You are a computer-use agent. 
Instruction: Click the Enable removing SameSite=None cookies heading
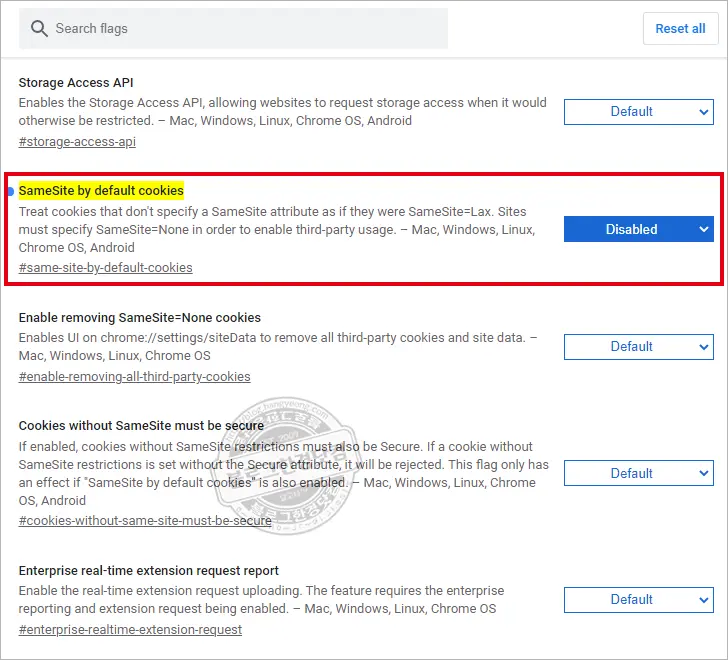click(x=140, y=317)
